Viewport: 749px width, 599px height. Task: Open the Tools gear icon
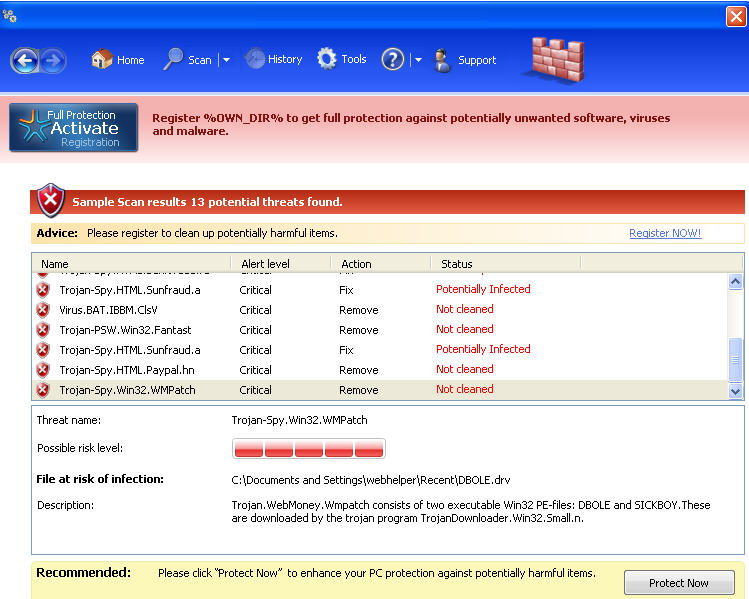pos(327,59)
